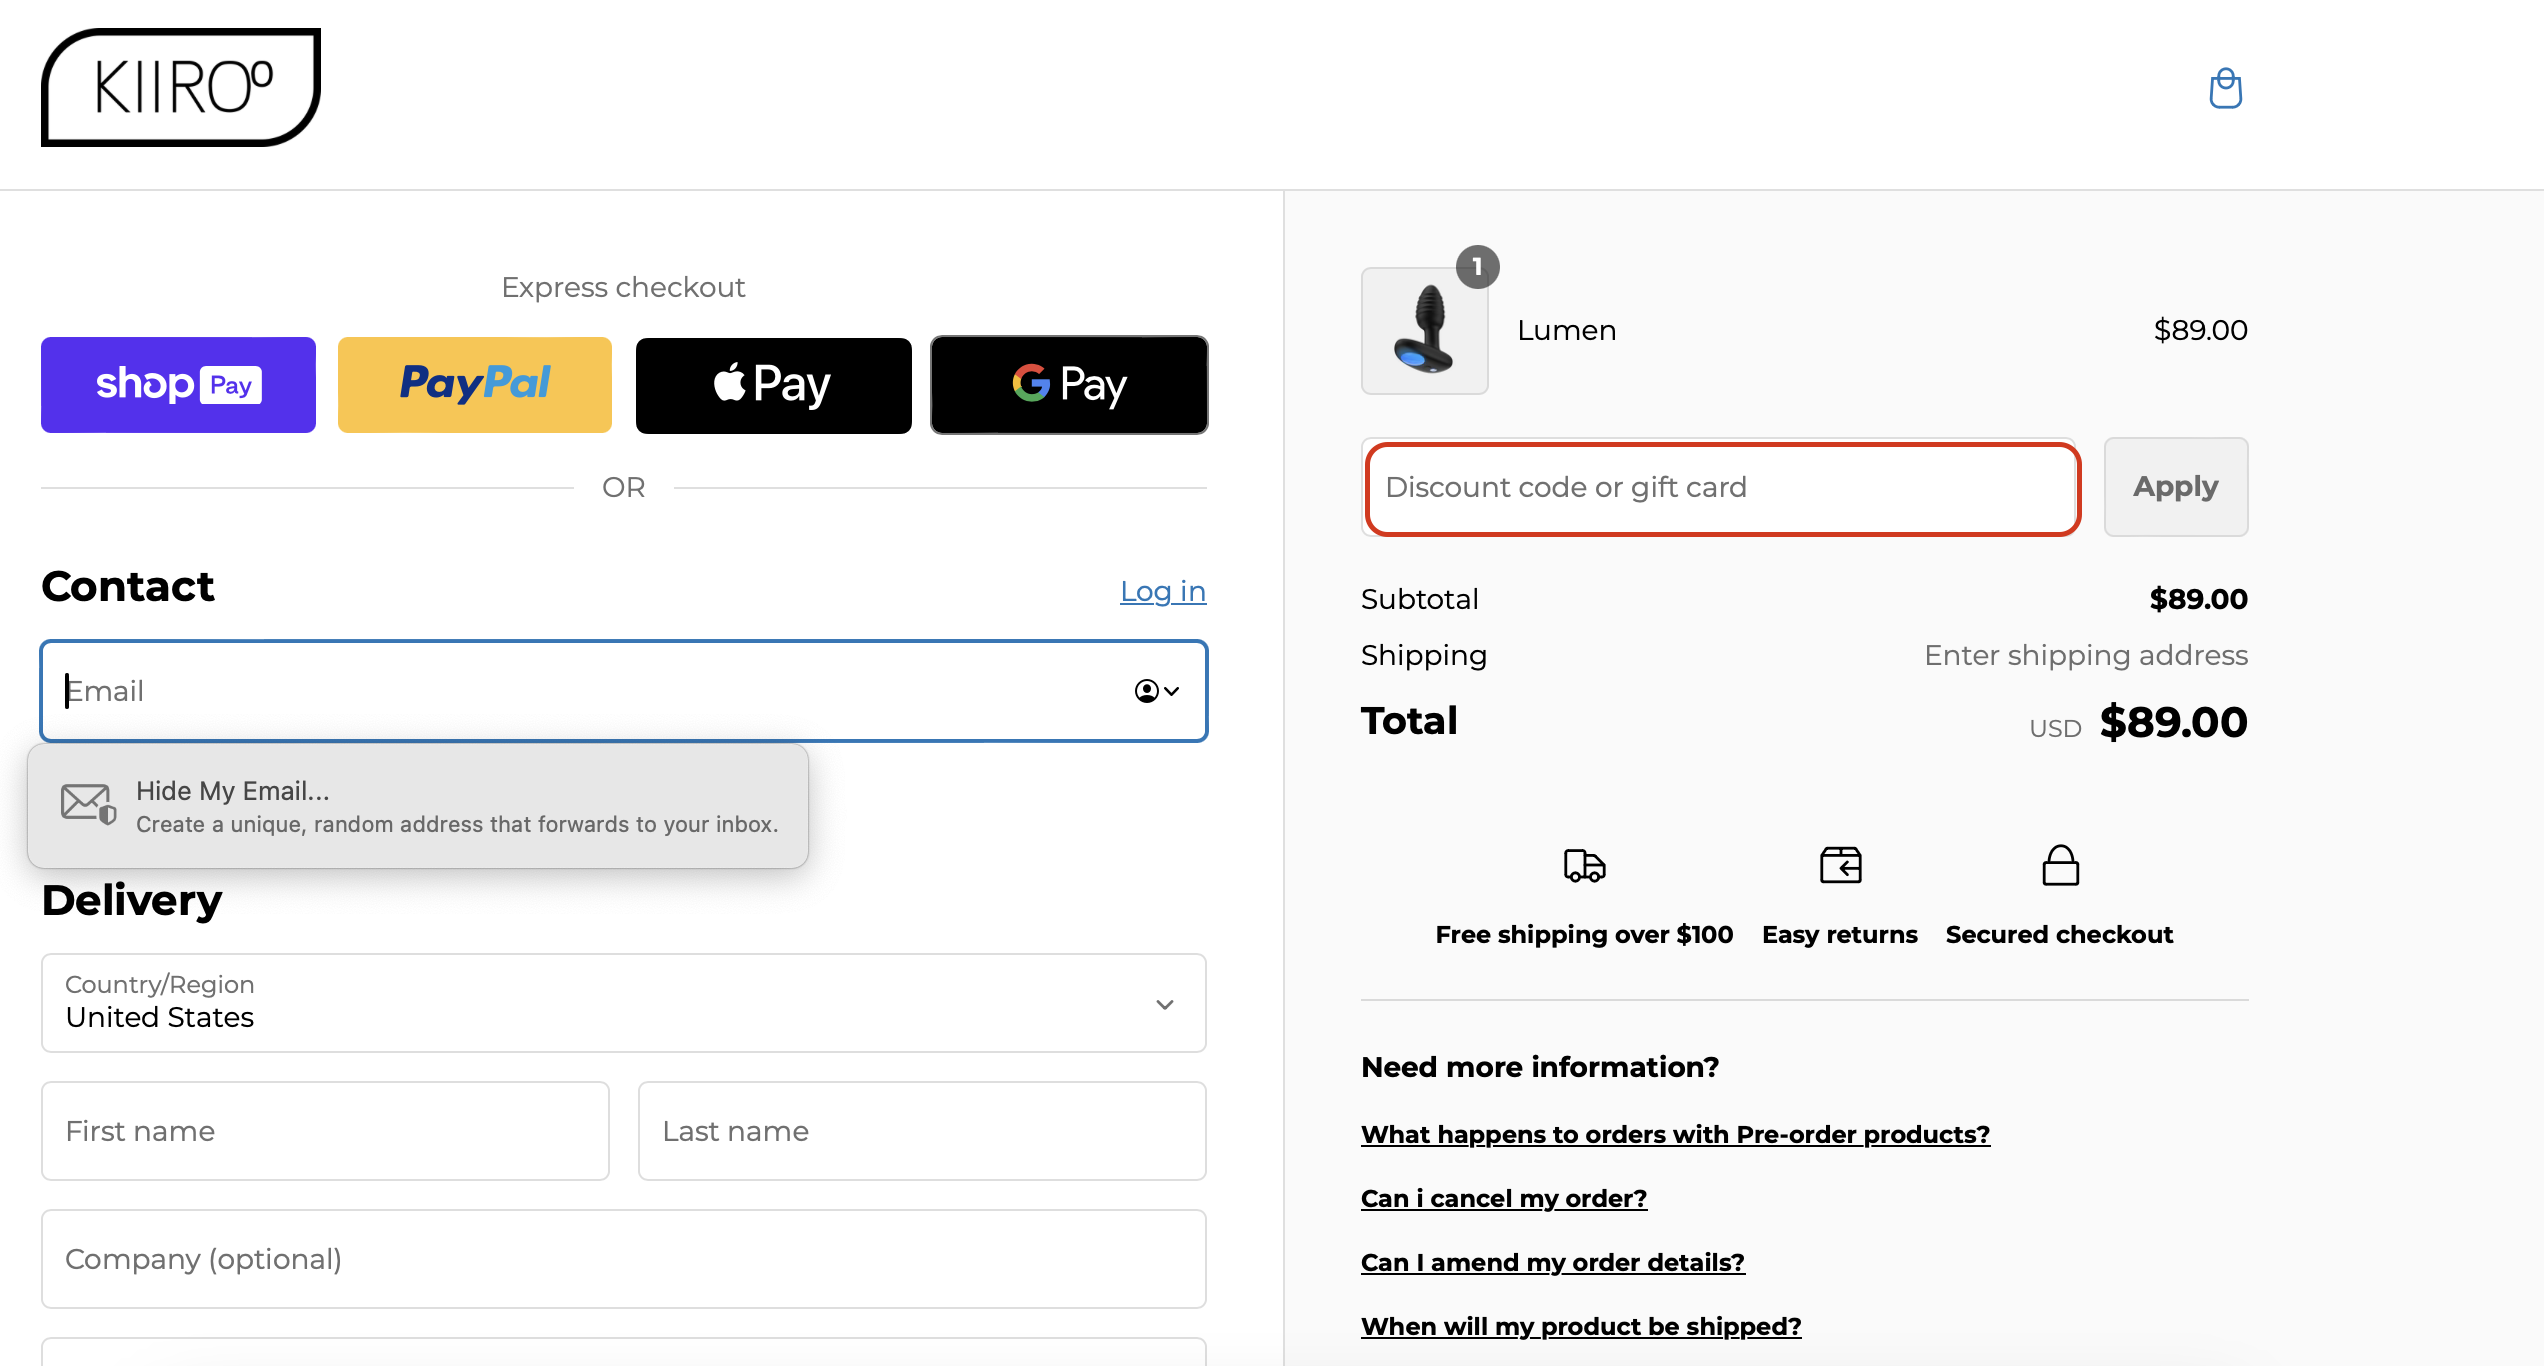Click the discount code input field
This screenshot has width=2544, height=1366.
(1721, 488)
